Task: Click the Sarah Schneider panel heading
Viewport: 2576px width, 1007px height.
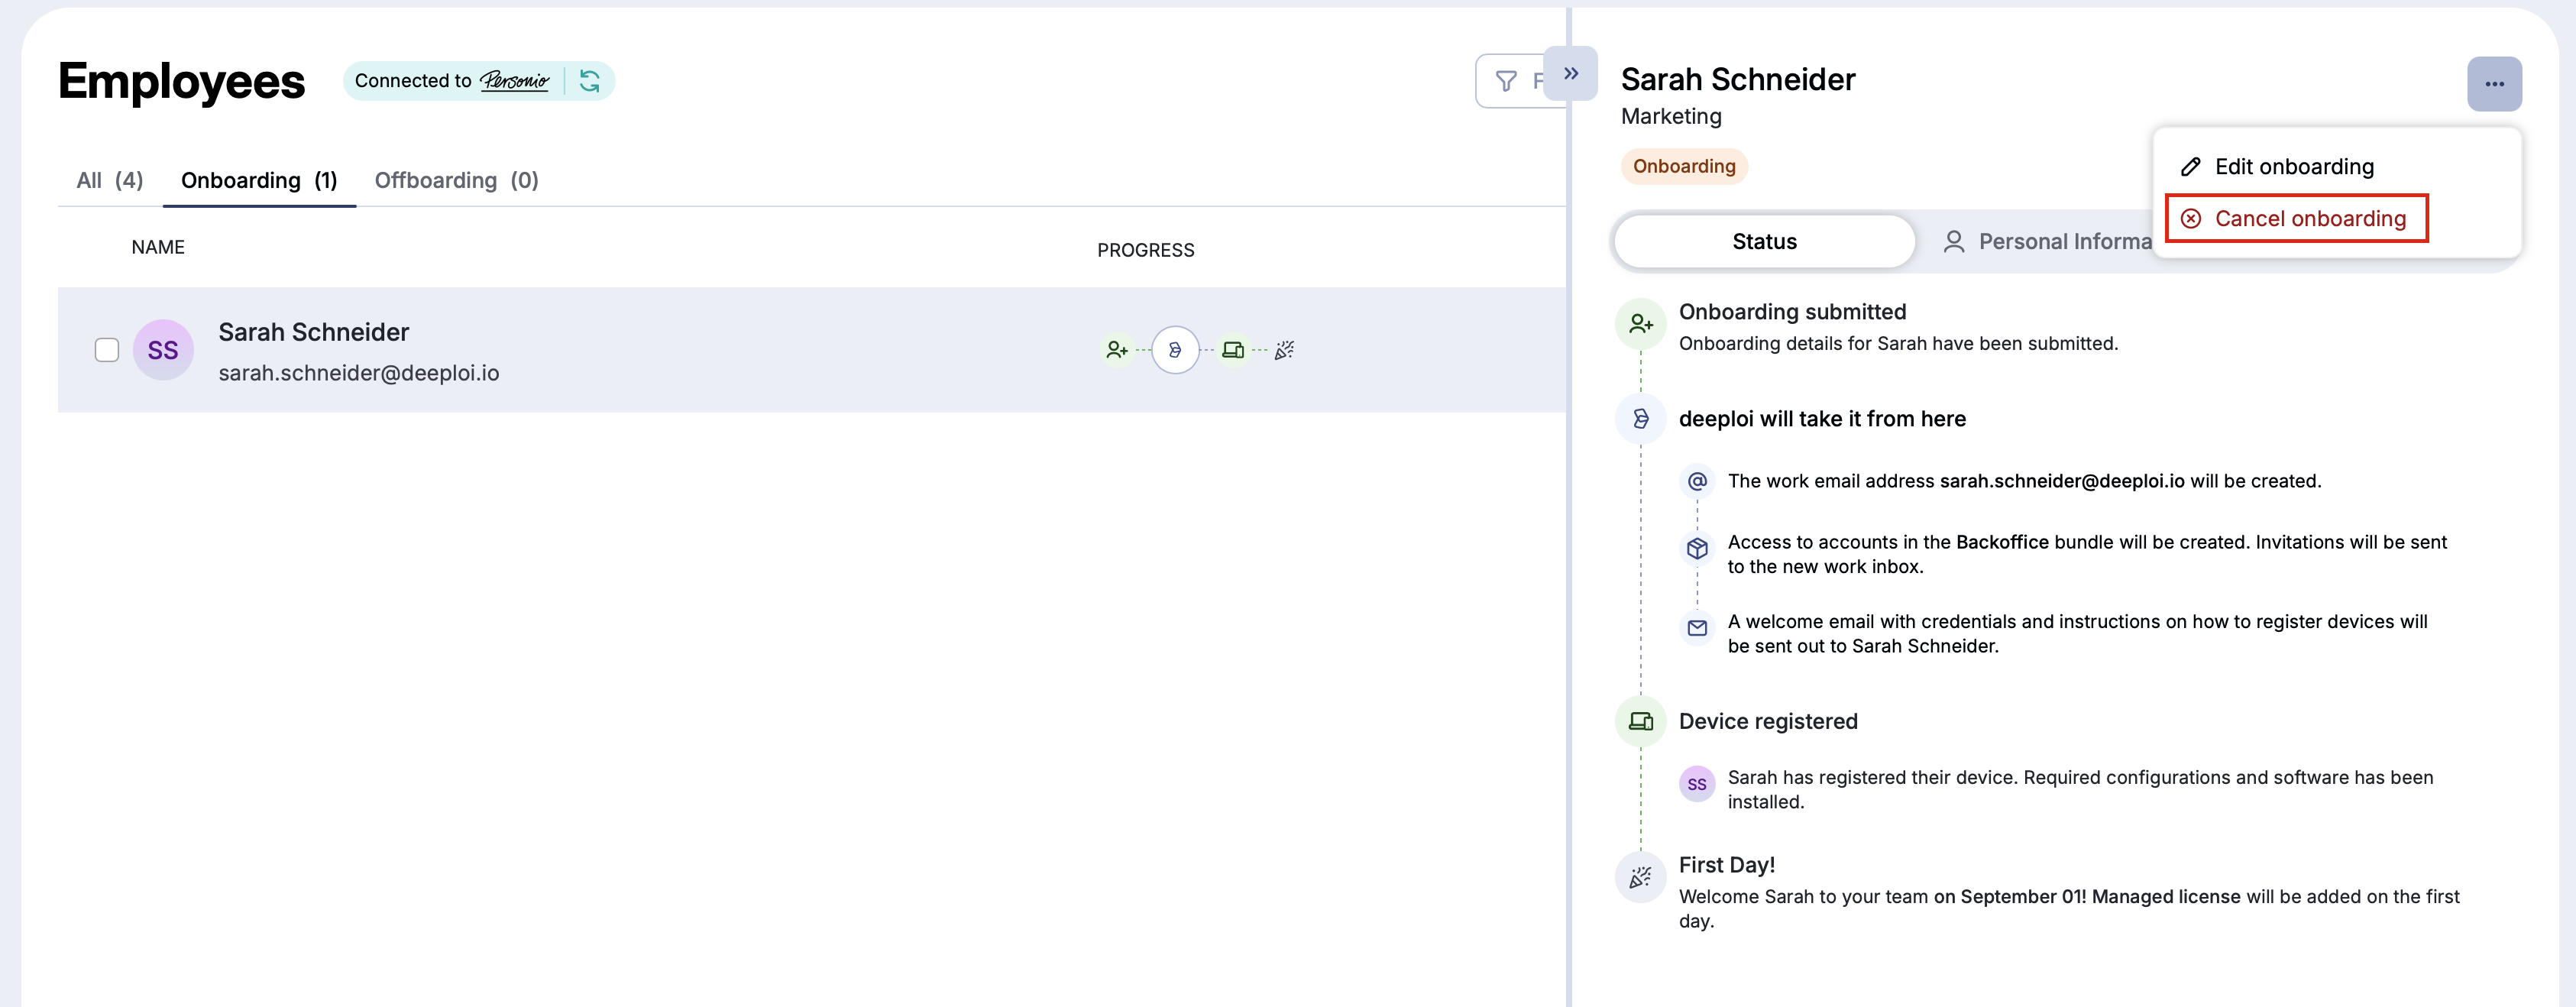Action: point(1738,79)
